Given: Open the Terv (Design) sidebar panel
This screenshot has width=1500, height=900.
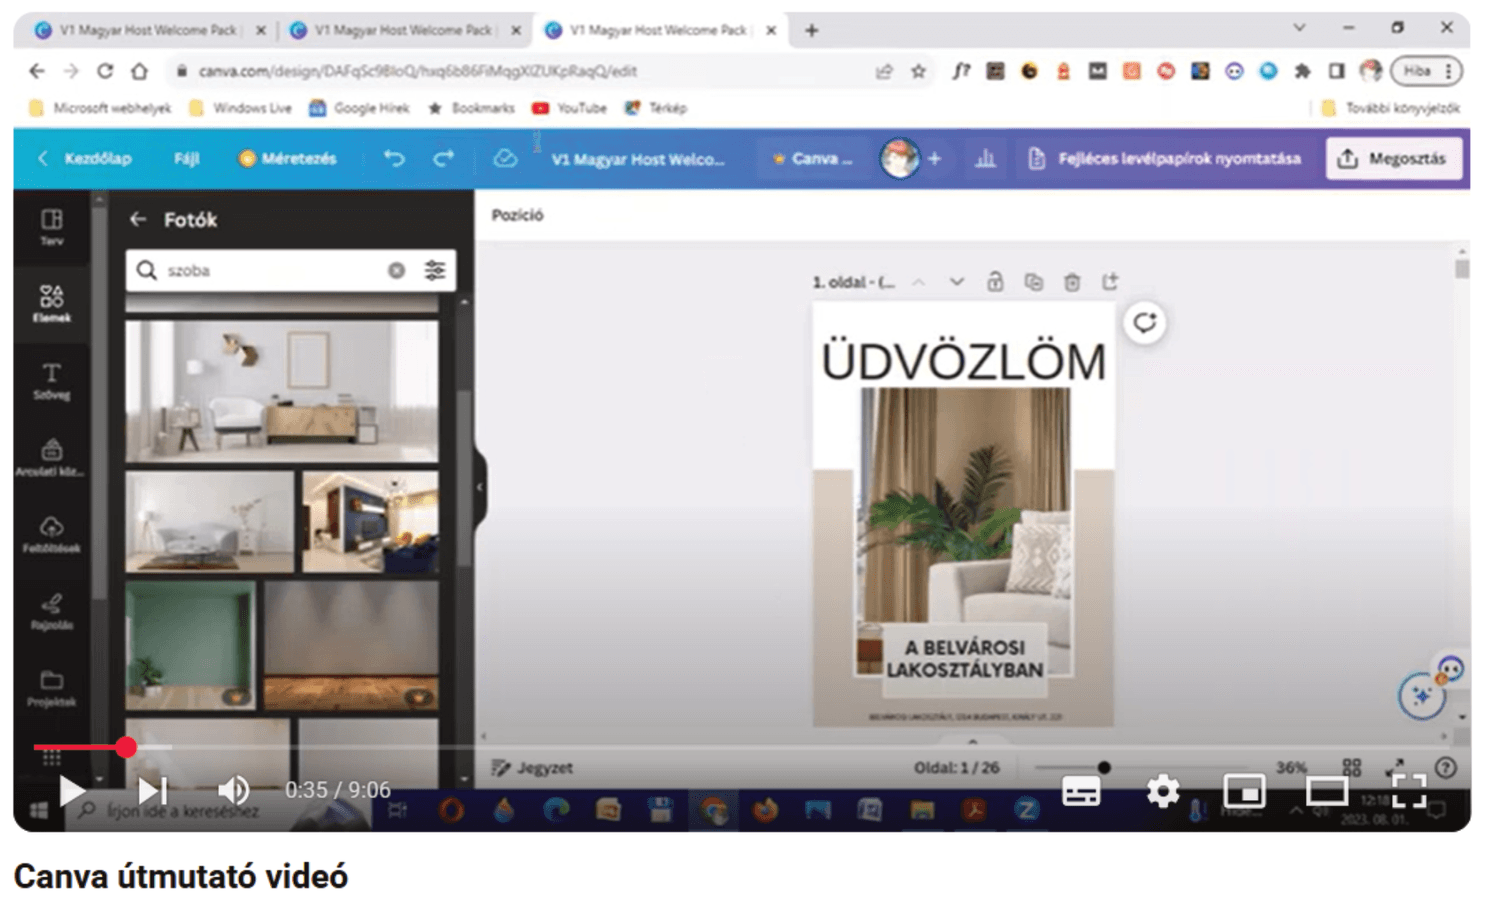Looking at the screenshot, I should click(52, 227).
